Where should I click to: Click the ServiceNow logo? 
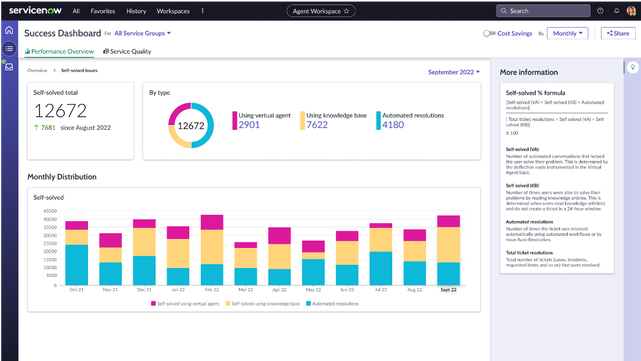pos(35,10)
